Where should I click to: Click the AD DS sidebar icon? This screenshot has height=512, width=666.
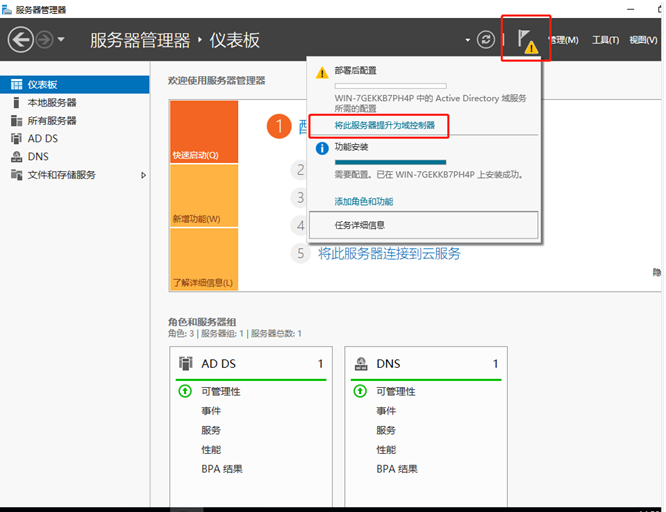17,139
